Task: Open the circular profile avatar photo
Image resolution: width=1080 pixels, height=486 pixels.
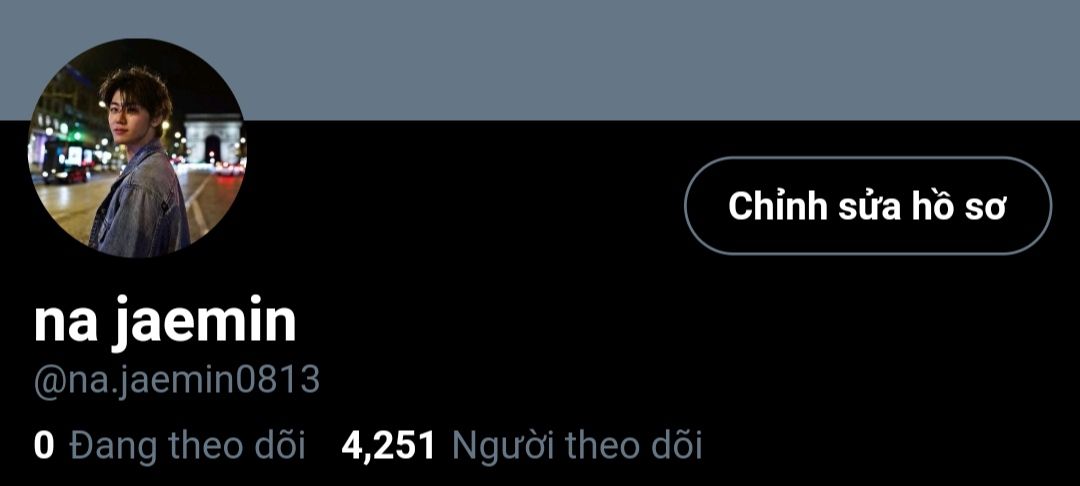Action: coord(136,147)
